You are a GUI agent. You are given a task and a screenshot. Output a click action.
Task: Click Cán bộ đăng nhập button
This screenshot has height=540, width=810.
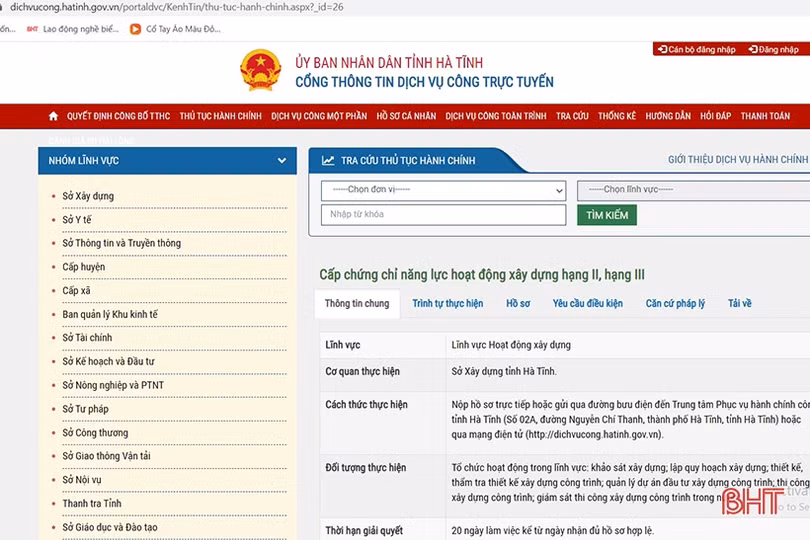tap(696, 50)
